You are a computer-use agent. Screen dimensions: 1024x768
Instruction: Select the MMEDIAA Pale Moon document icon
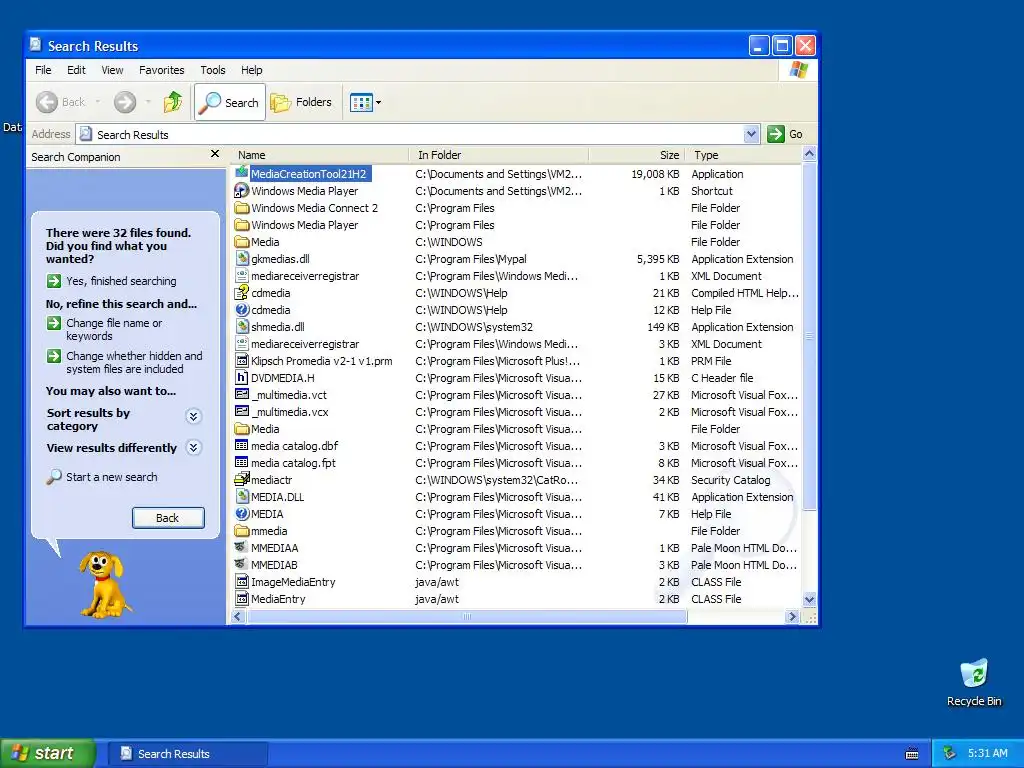point(242,547)
